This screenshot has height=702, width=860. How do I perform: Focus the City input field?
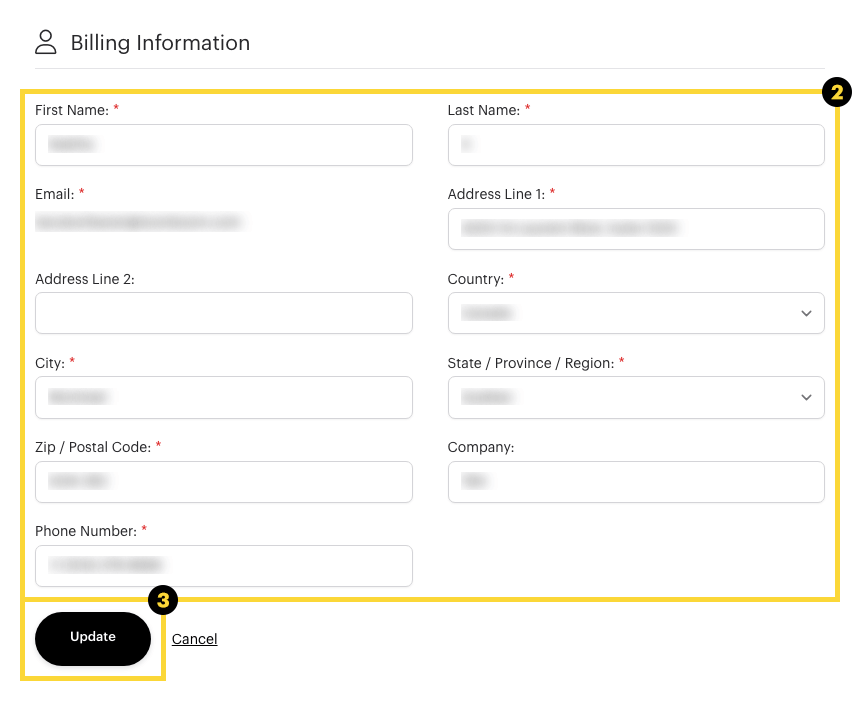[x=223, y=397]
